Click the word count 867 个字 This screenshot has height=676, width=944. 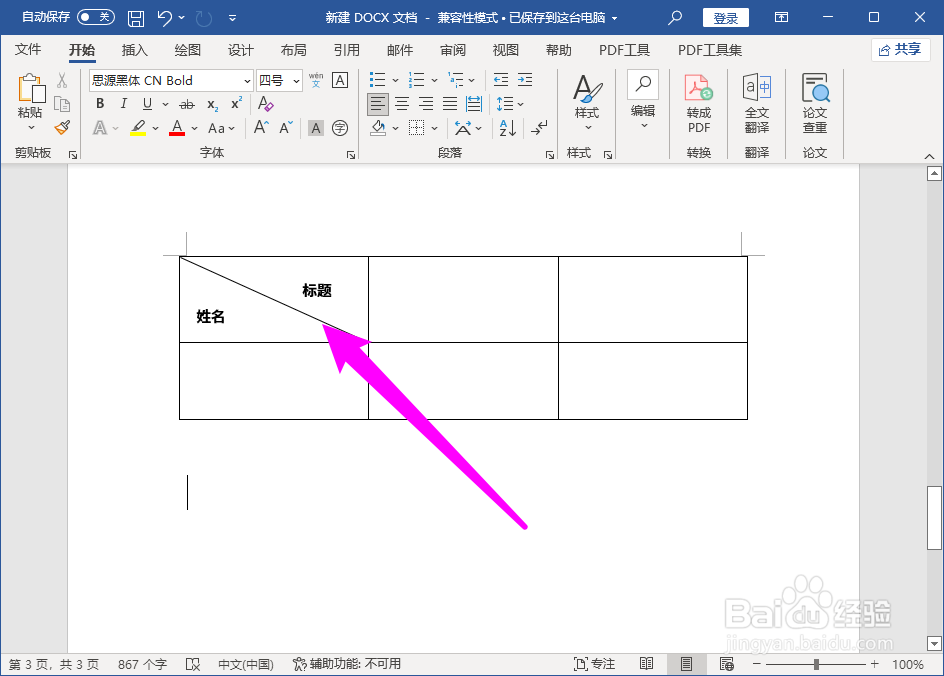pyautogui.click(x=142, y=665)
